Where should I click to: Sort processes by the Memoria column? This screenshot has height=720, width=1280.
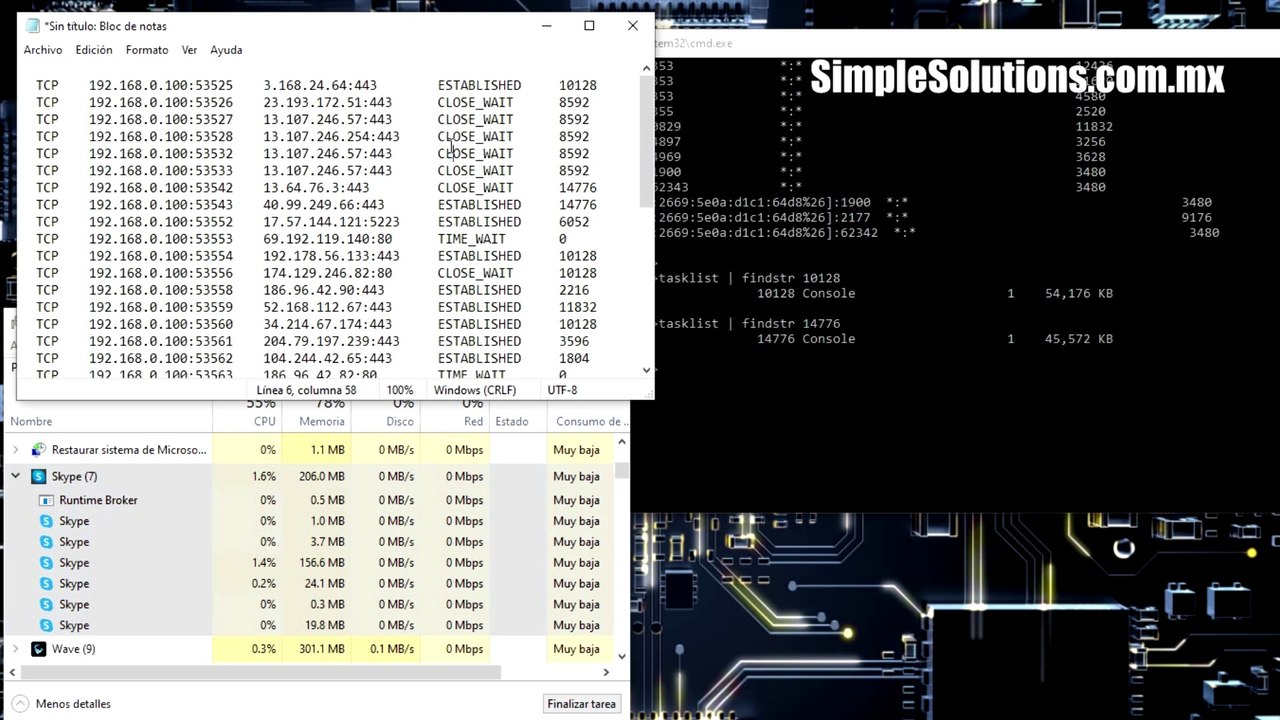(321, 421)
